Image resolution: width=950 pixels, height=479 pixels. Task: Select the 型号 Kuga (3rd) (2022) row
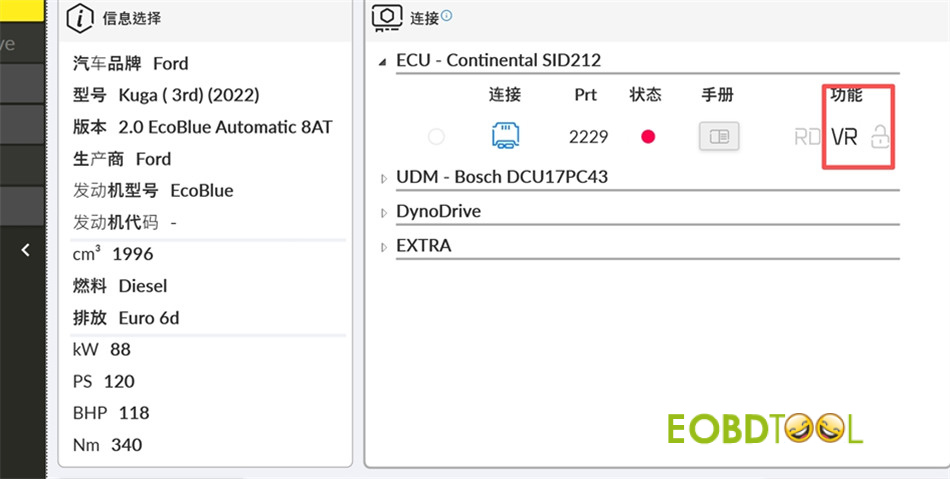(166, 95)
